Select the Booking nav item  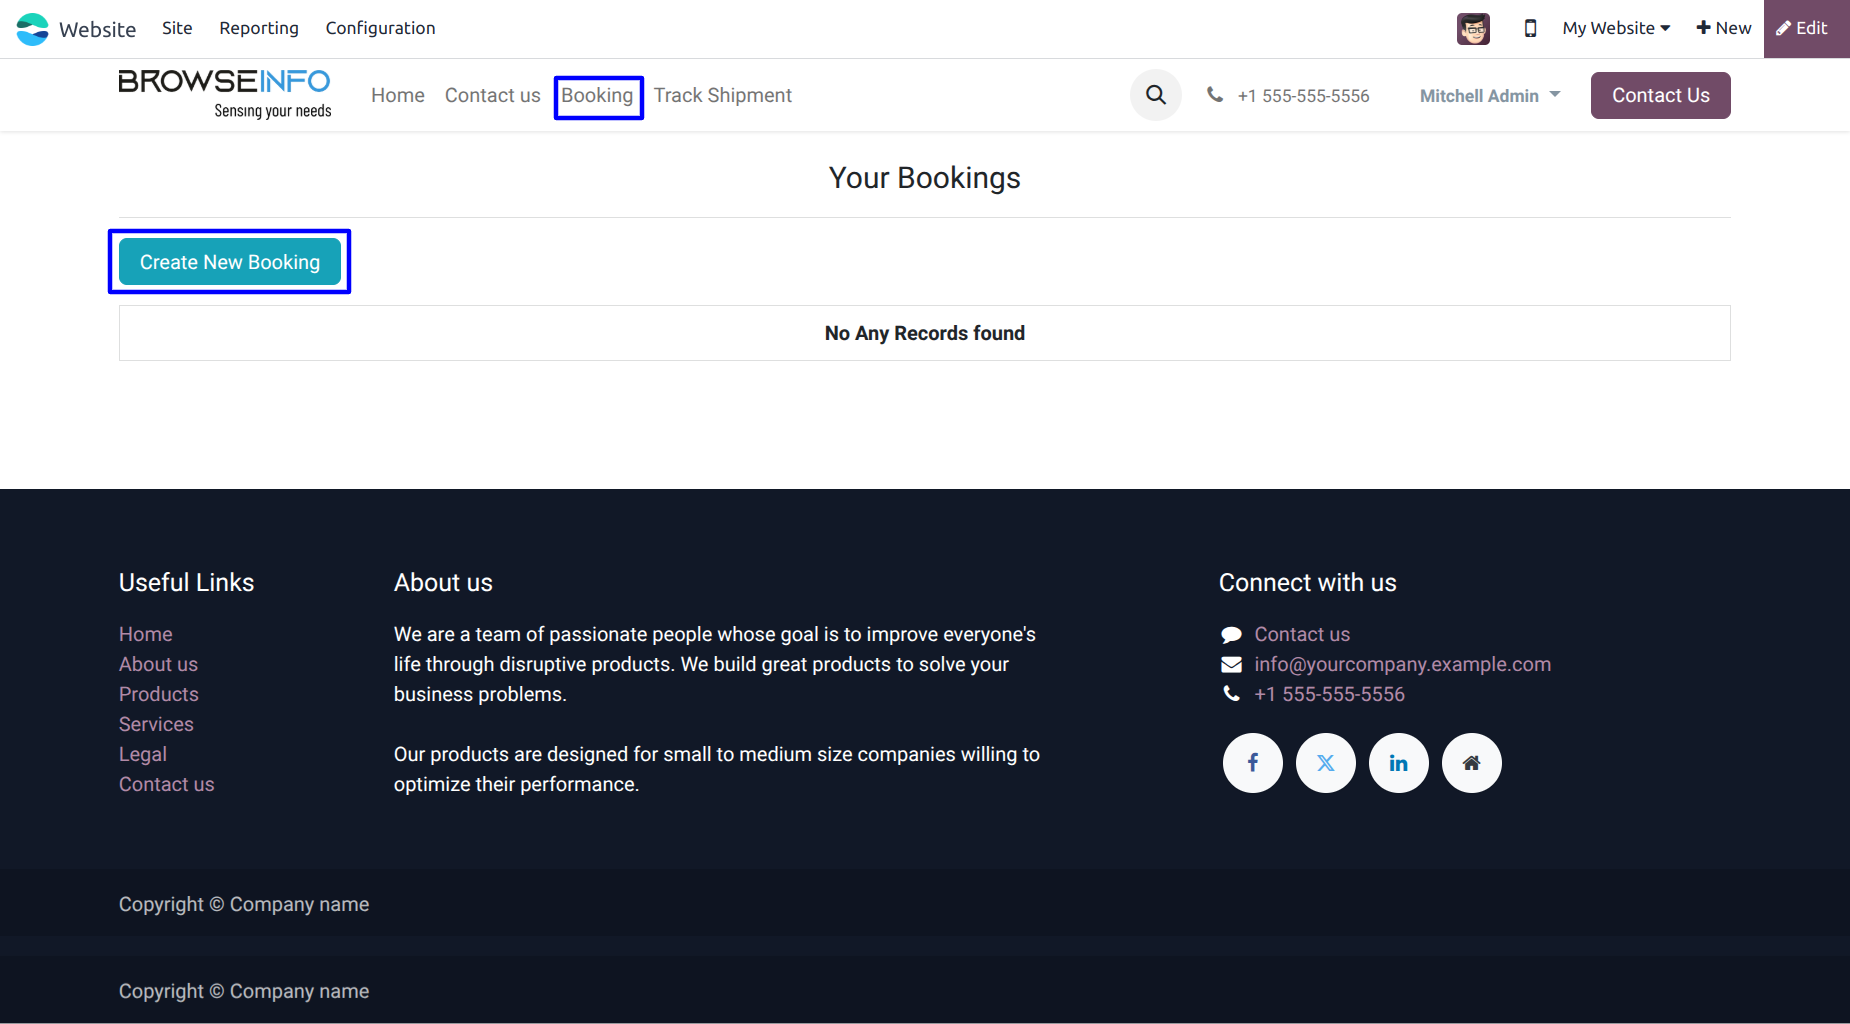(597, 95)
